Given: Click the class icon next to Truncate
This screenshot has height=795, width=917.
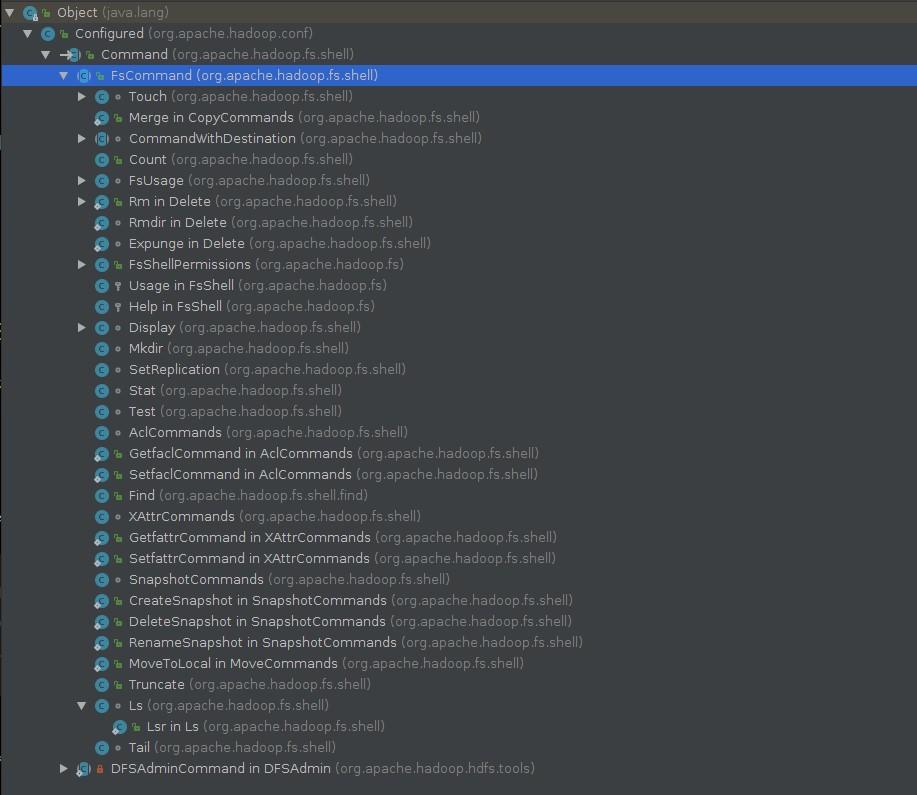Looking at the screenshot, I should (x=101, y=684).
